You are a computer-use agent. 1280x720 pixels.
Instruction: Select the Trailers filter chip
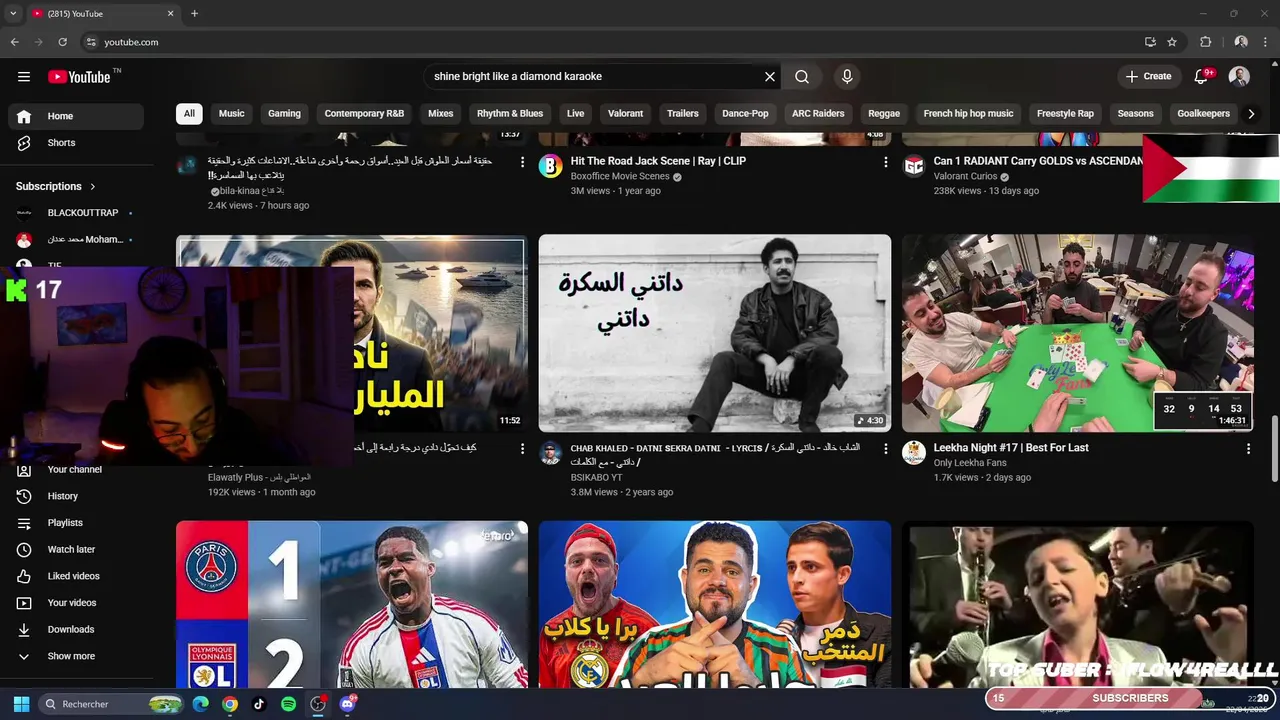point(683,113)
